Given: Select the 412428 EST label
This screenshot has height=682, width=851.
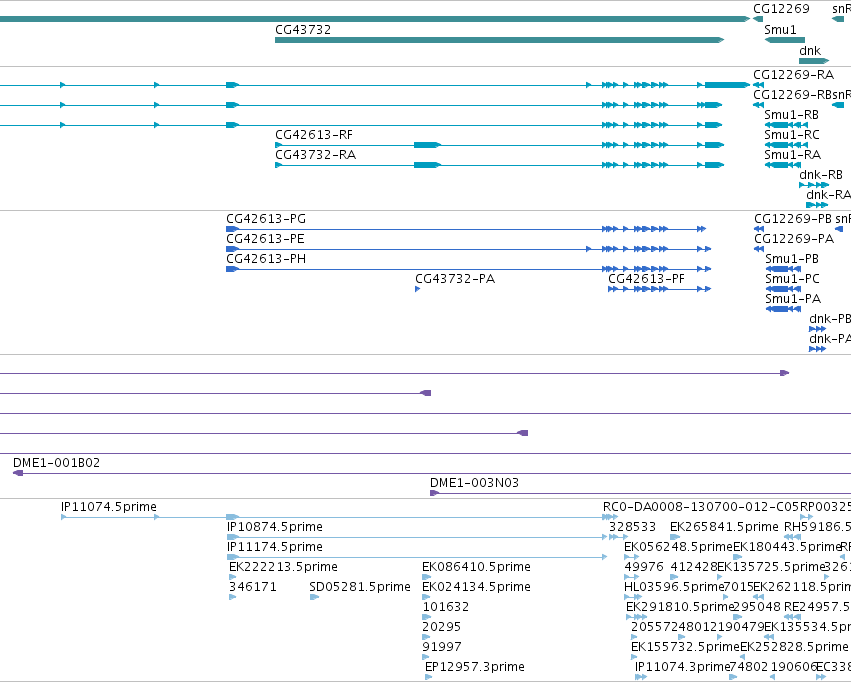Looking at the screenshot, I should (694, 567).
